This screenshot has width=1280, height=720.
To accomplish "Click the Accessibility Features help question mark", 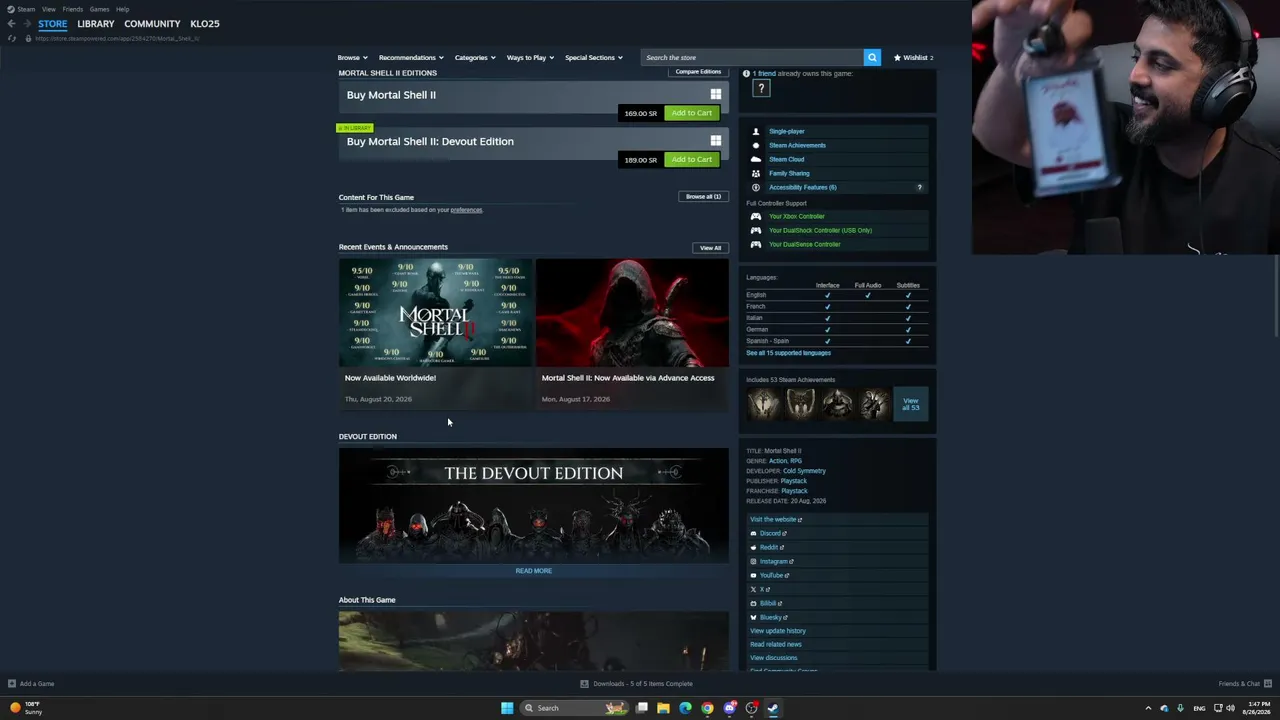I will (x=920, y=187).
